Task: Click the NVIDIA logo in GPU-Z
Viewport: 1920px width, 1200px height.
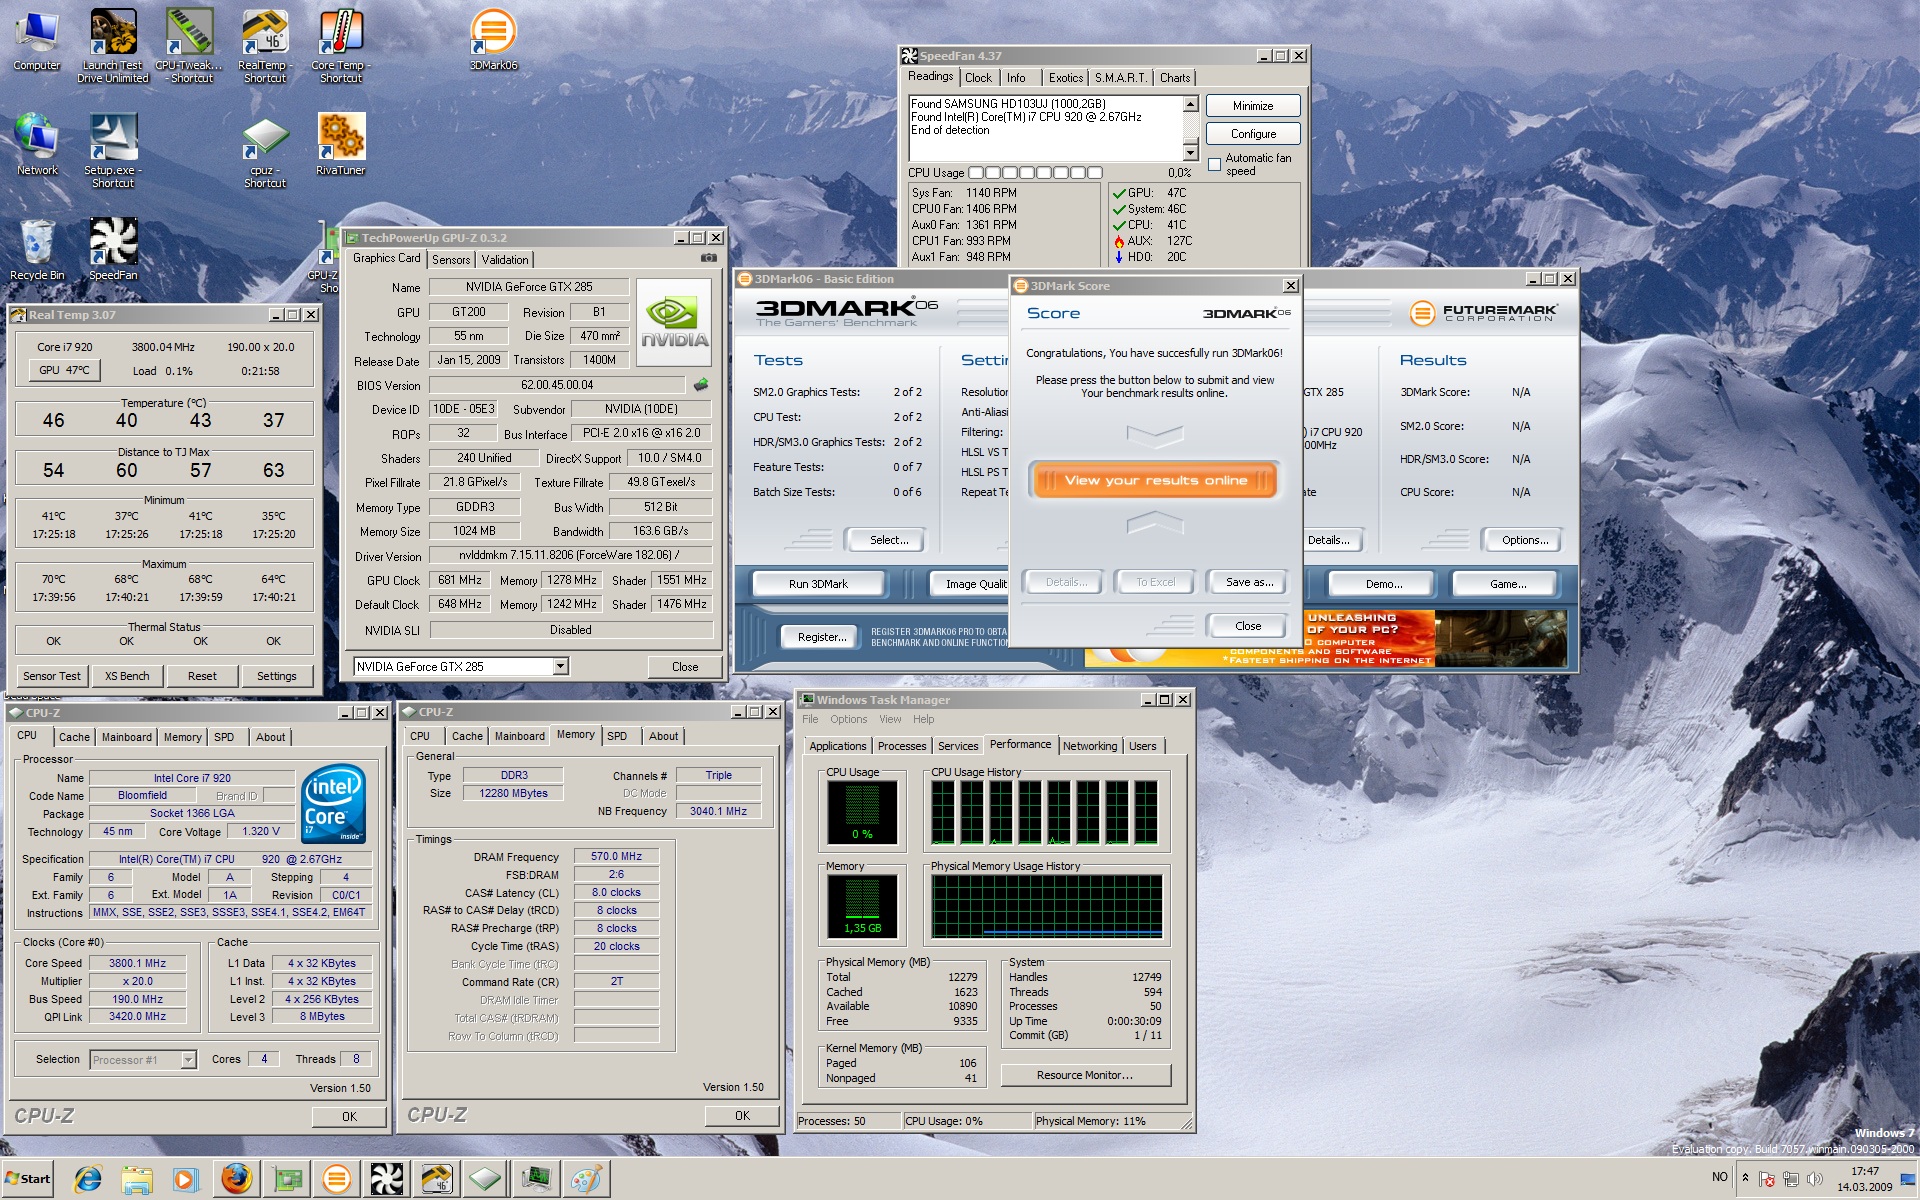Action: (x=674, y=322)
